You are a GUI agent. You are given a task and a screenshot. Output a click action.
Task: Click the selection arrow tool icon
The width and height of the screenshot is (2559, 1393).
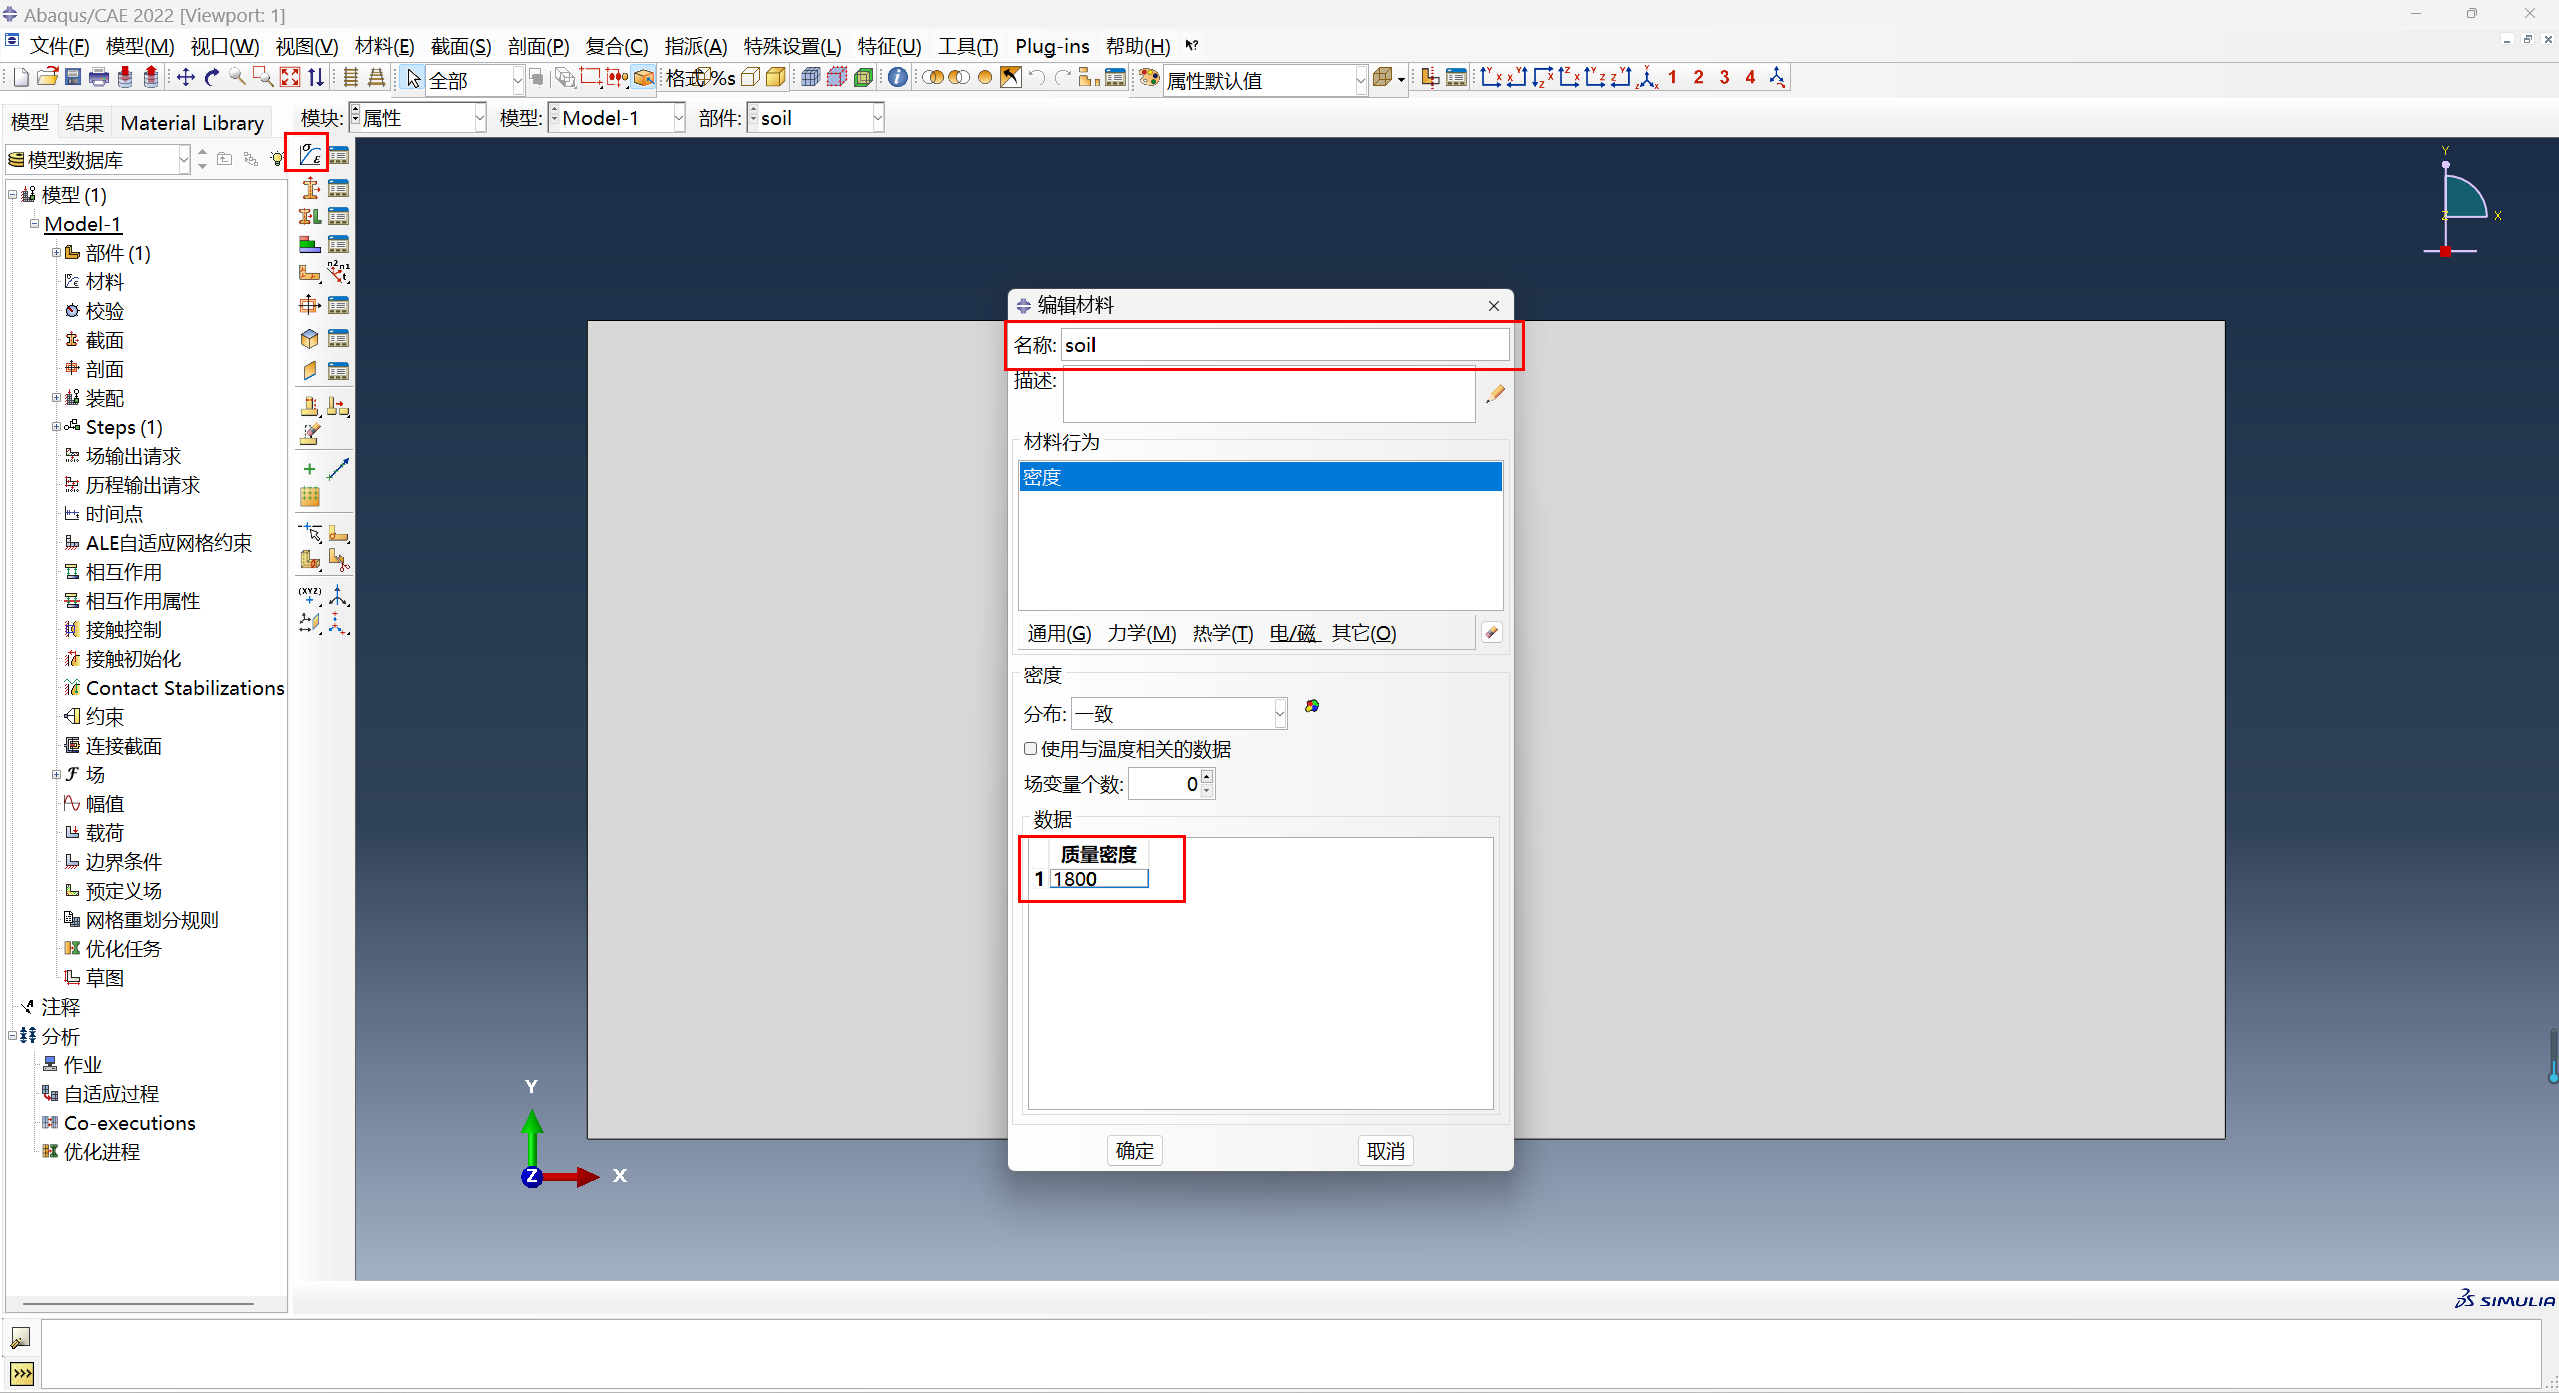(413, 79)
